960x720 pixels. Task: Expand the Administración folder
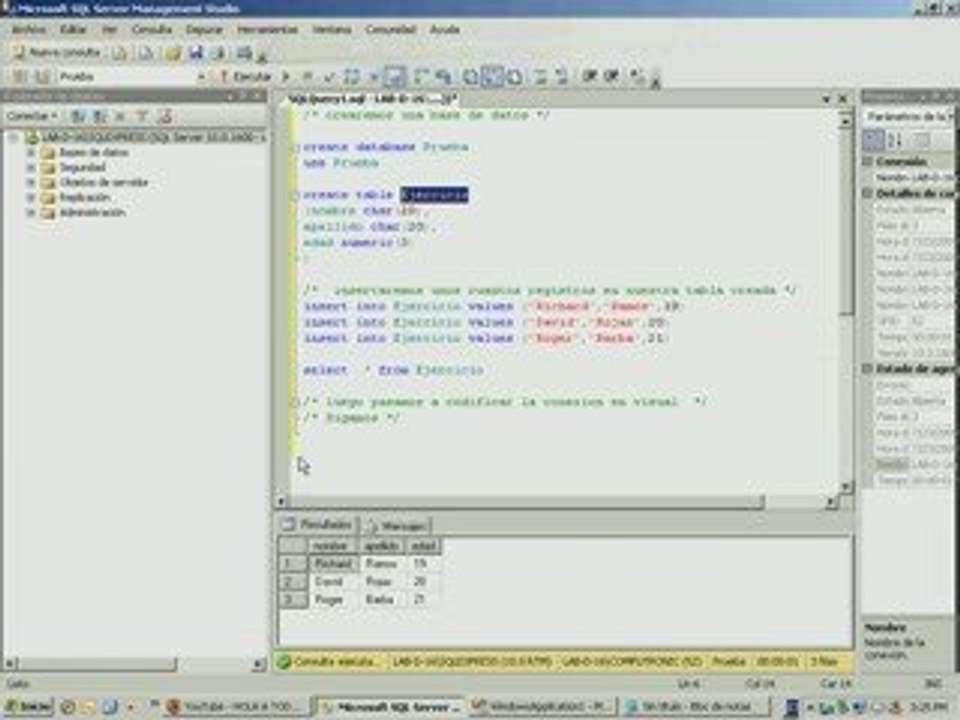31,213
